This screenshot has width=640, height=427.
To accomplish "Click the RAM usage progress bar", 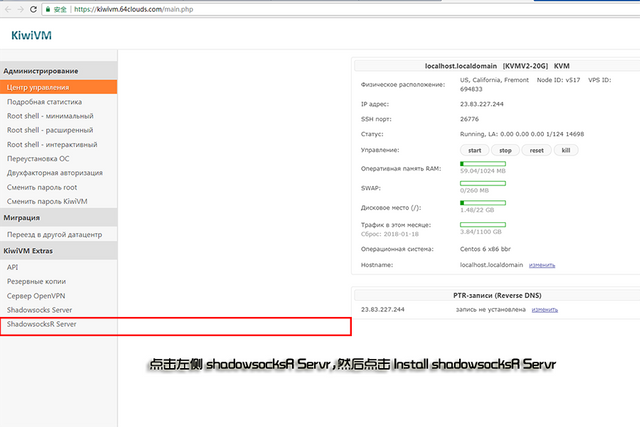I will pyautogui.click(x=483, y=164).
